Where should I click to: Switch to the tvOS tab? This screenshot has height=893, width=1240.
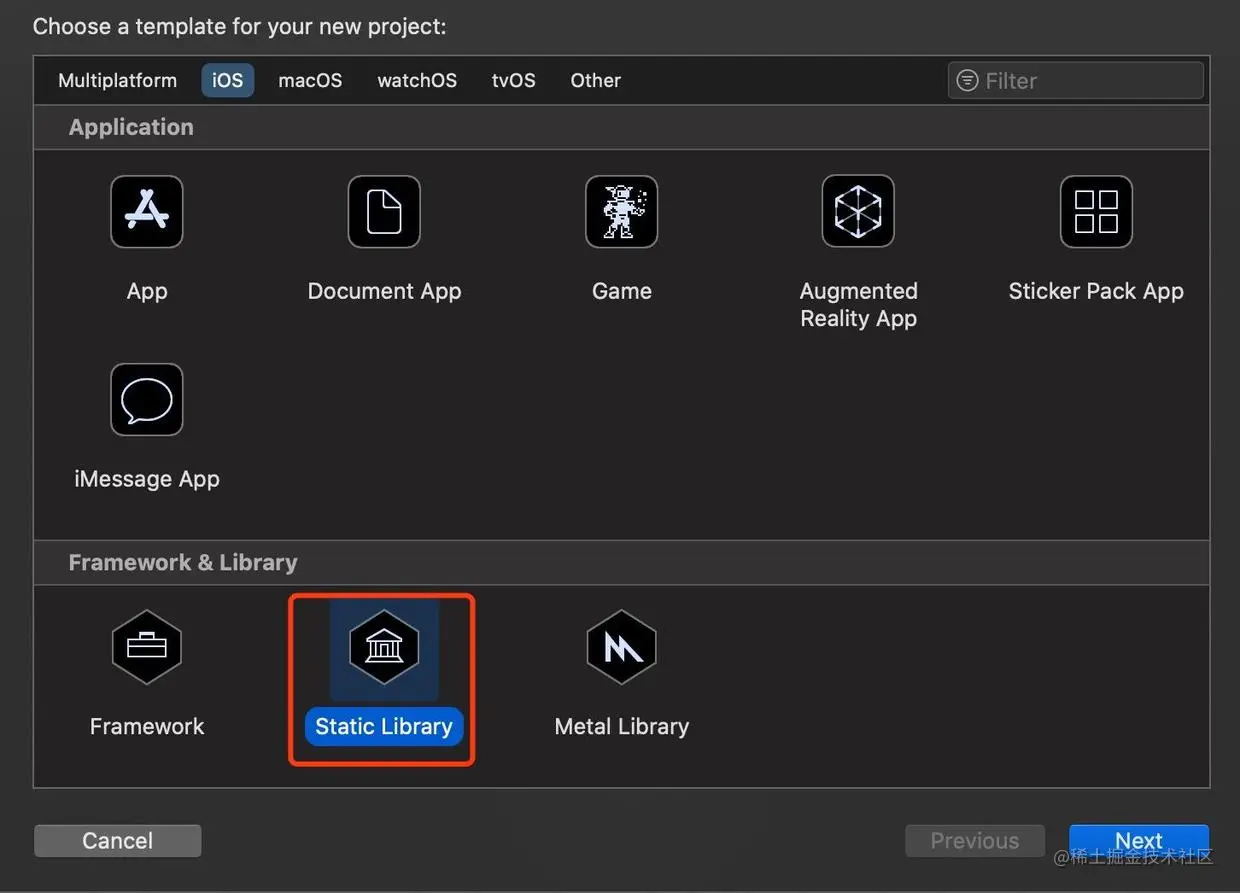[514, 81]
